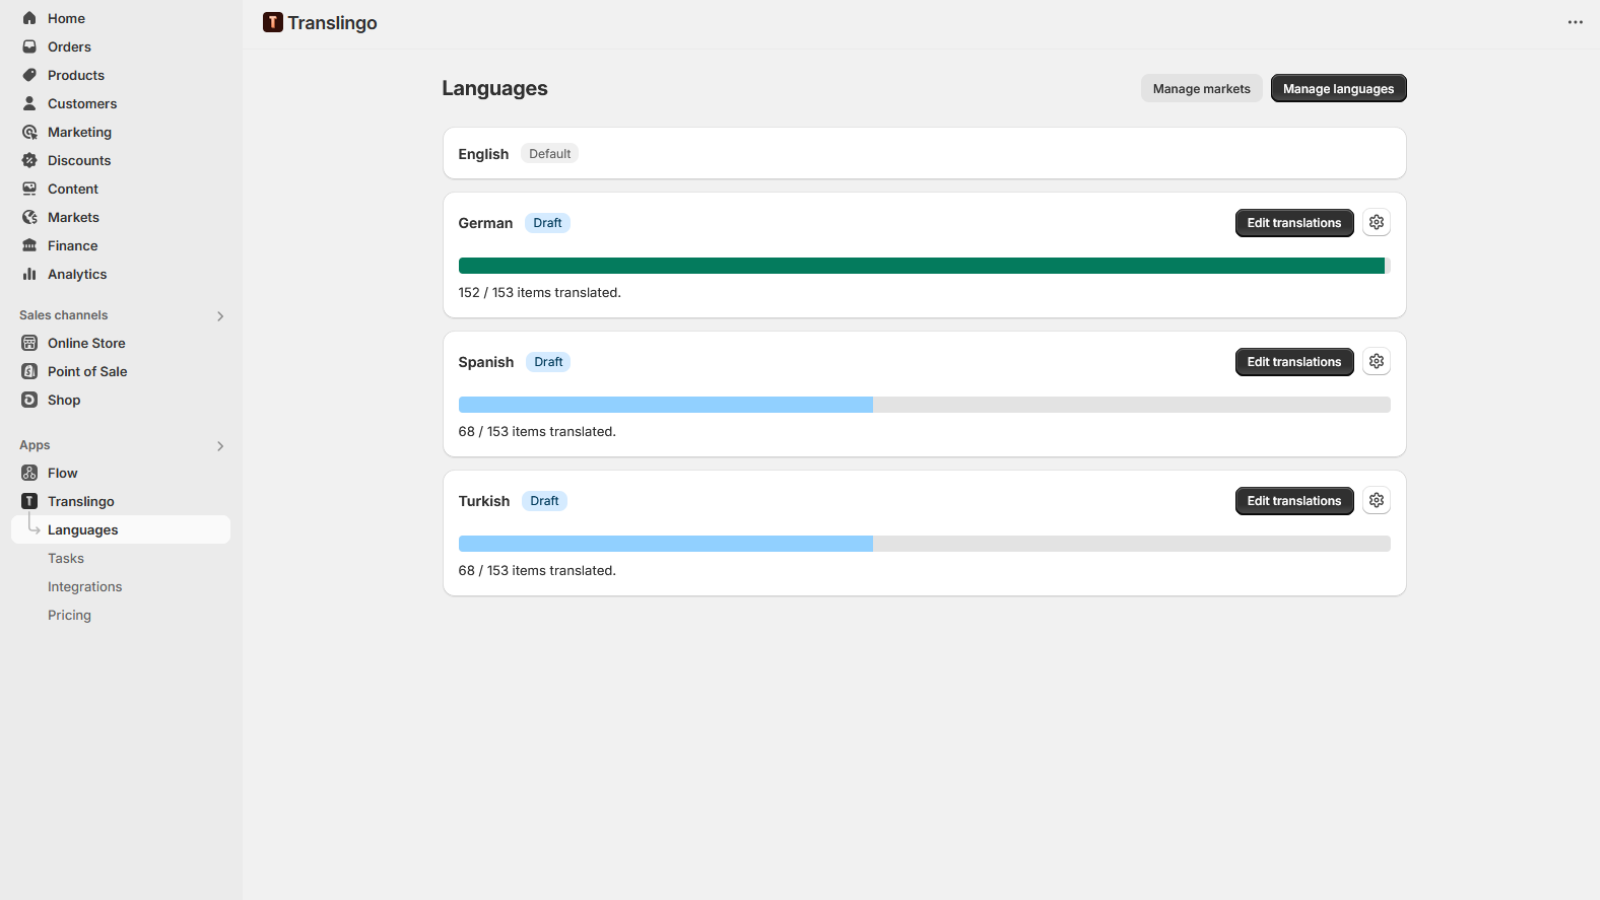The image size is (1600, 900).
Task: Click the Shop channel icon
Action: point(30,400)
